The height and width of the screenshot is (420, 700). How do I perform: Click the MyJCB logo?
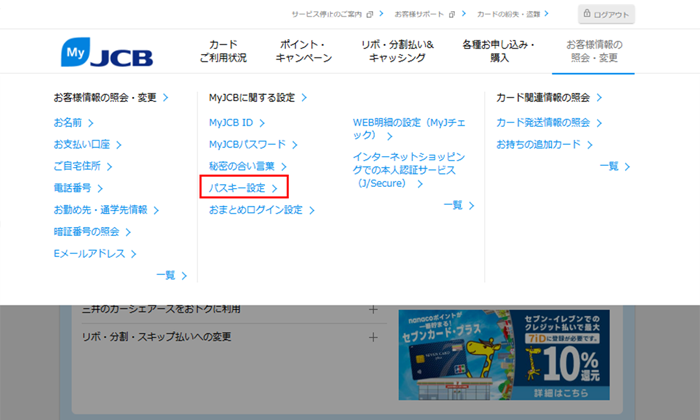(x=105, y=52)
